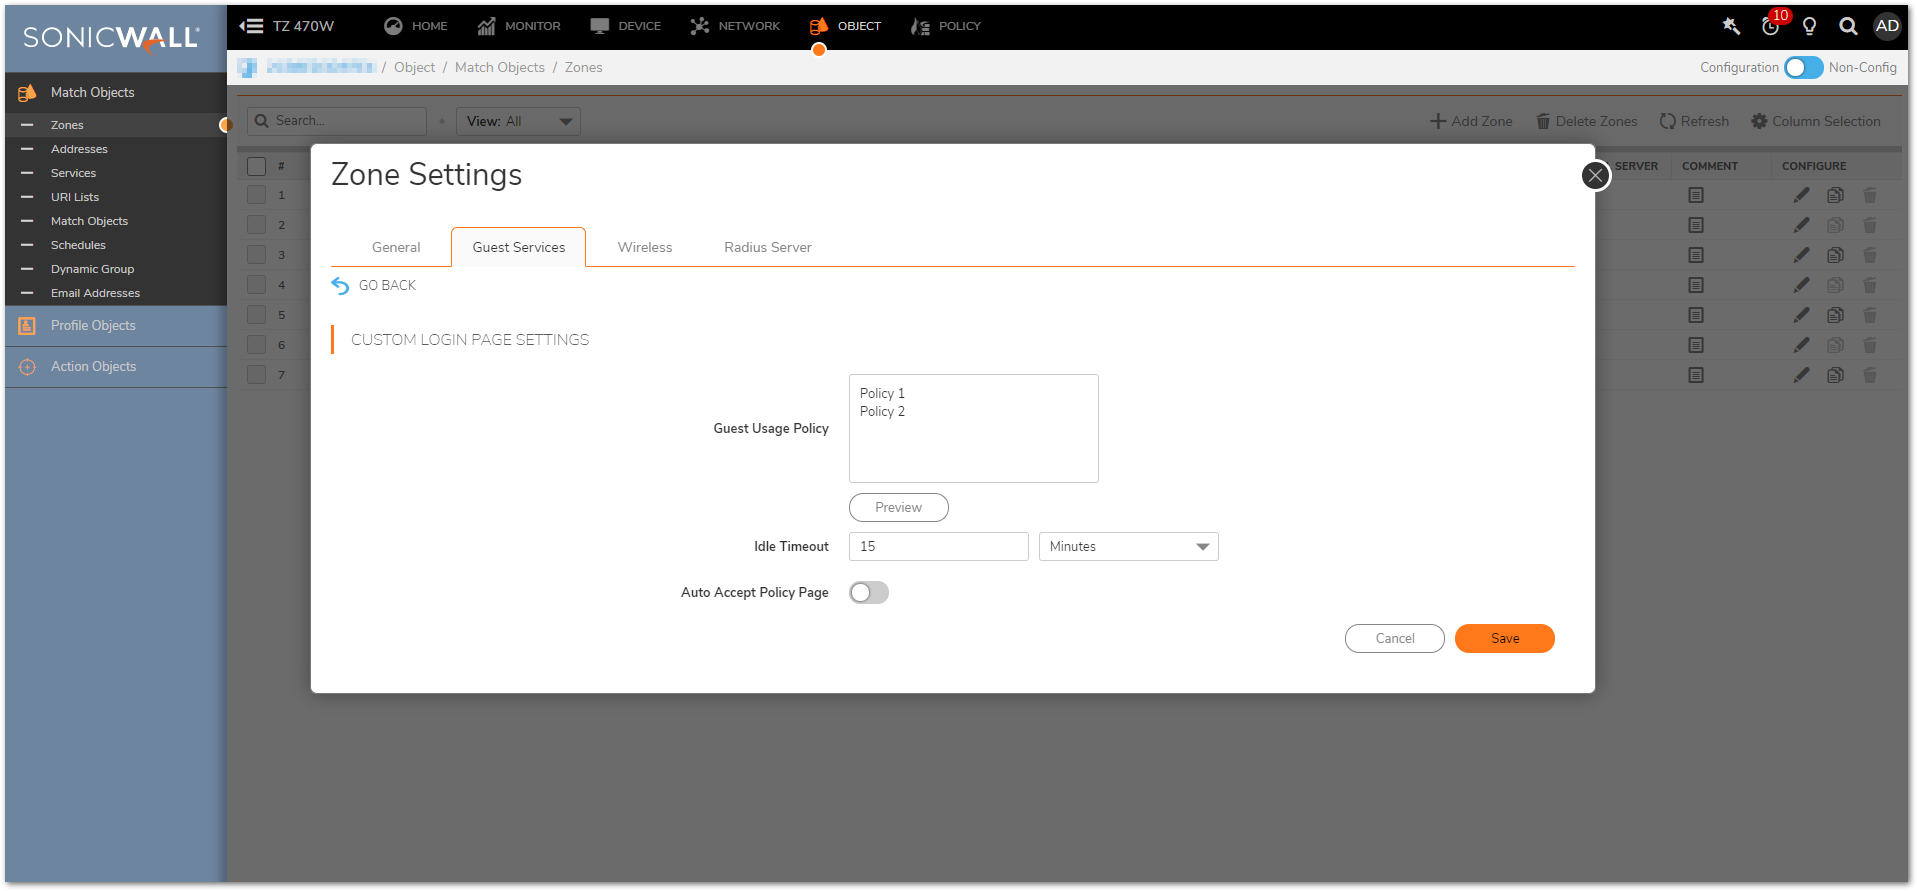
Task: Click the wizard wand icon in top bar
Action: click(1731, 27)
